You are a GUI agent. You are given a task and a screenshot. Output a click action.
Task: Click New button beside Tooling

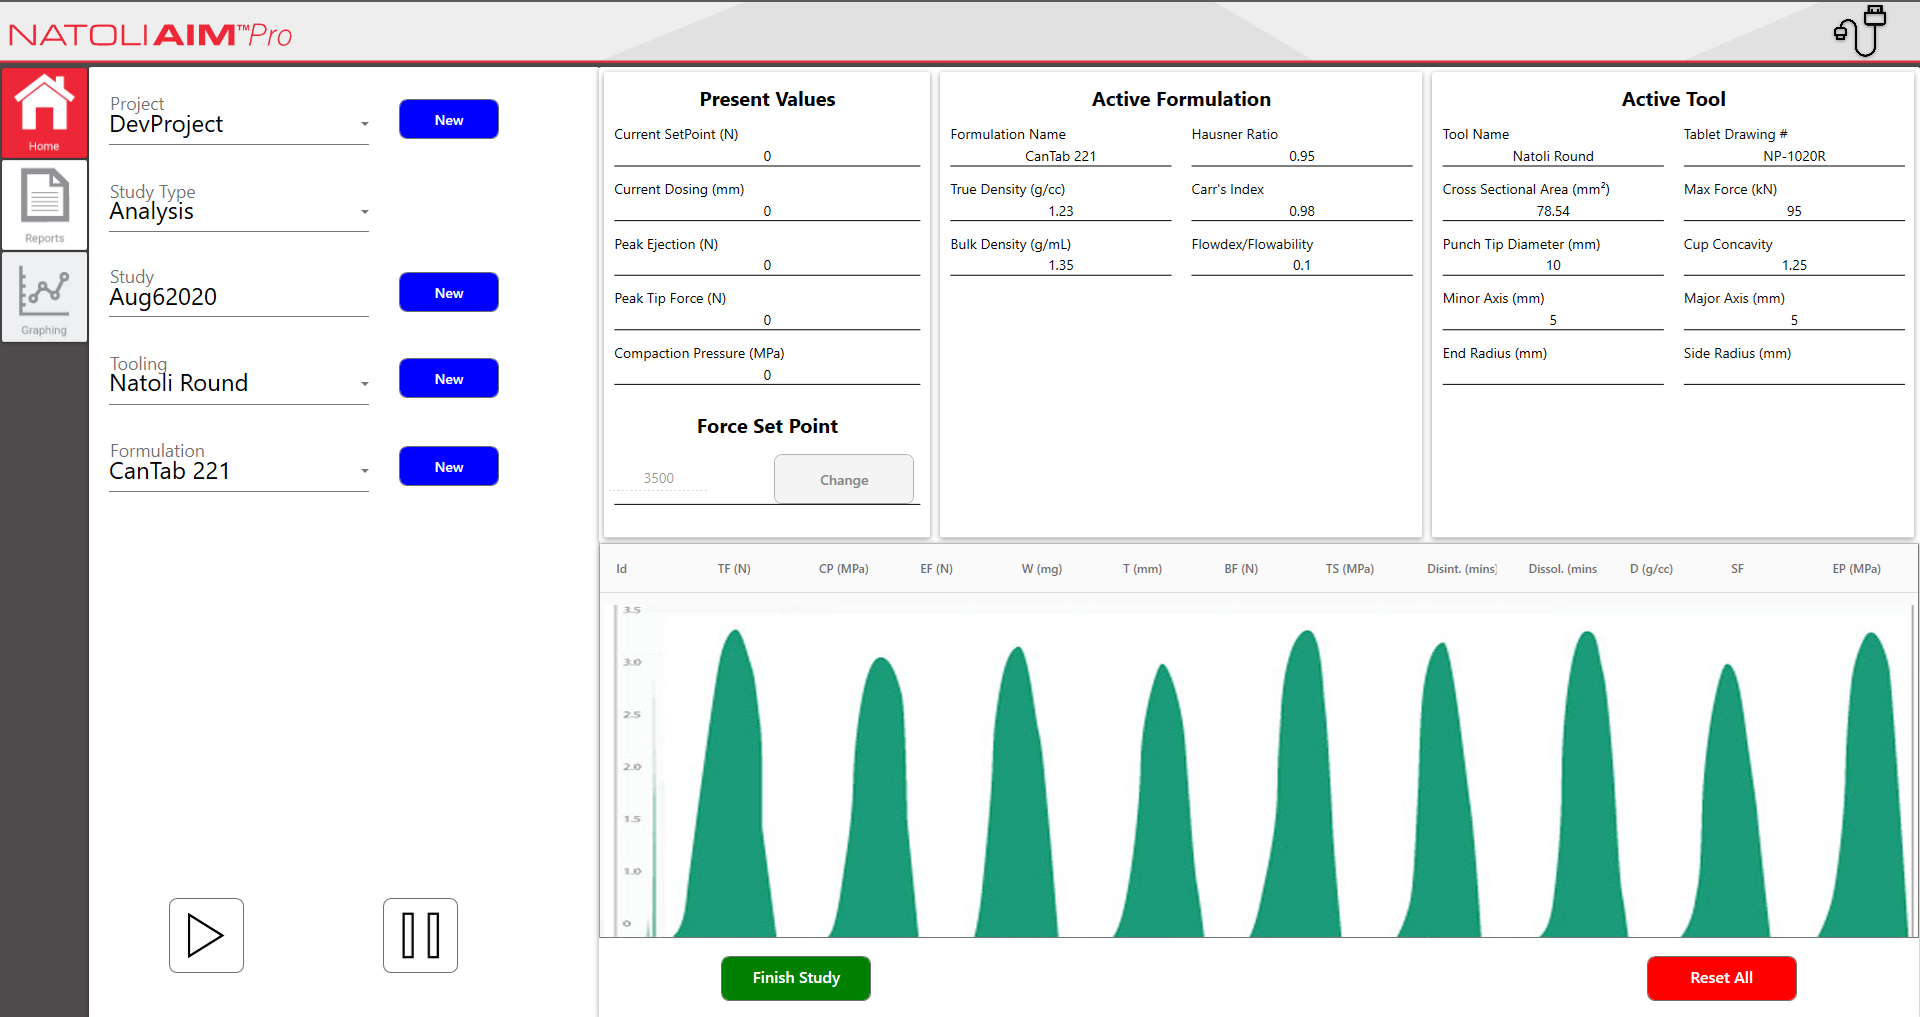[448, 379]
